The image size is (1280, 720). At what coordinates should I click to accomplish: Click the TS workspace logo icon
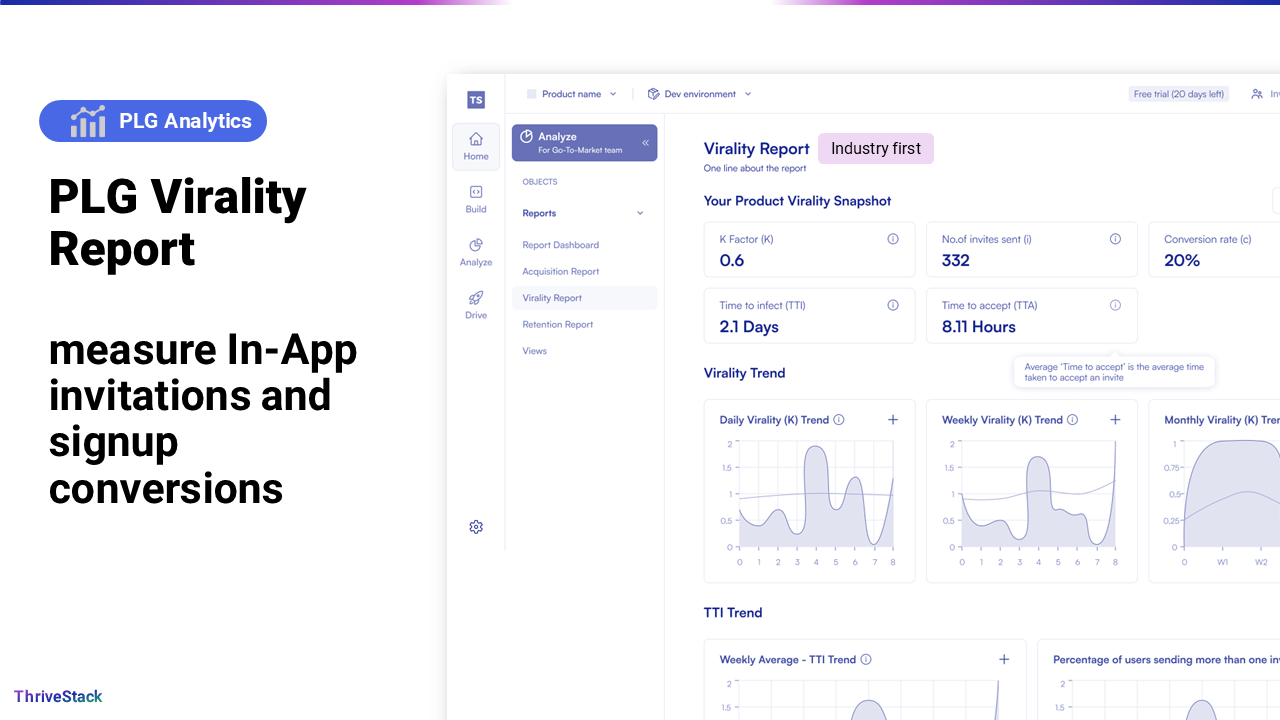coord(476,100)
